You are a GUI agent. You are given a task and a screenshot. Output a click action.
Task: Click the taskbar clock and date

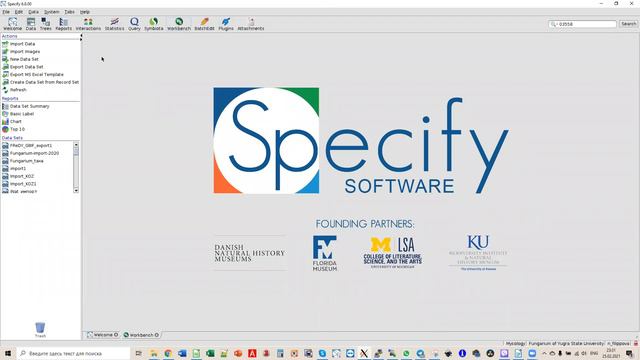click(611, 353)
